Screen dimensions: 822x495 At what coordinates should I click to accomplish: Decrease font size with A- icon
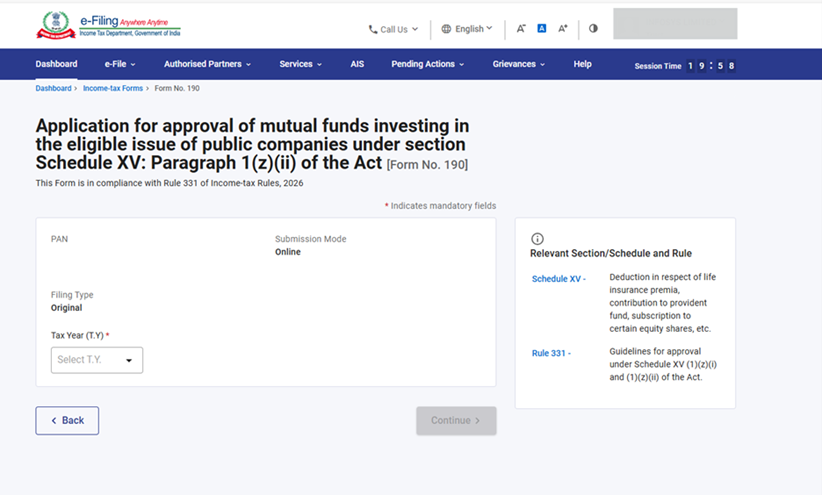click(521, 29)
